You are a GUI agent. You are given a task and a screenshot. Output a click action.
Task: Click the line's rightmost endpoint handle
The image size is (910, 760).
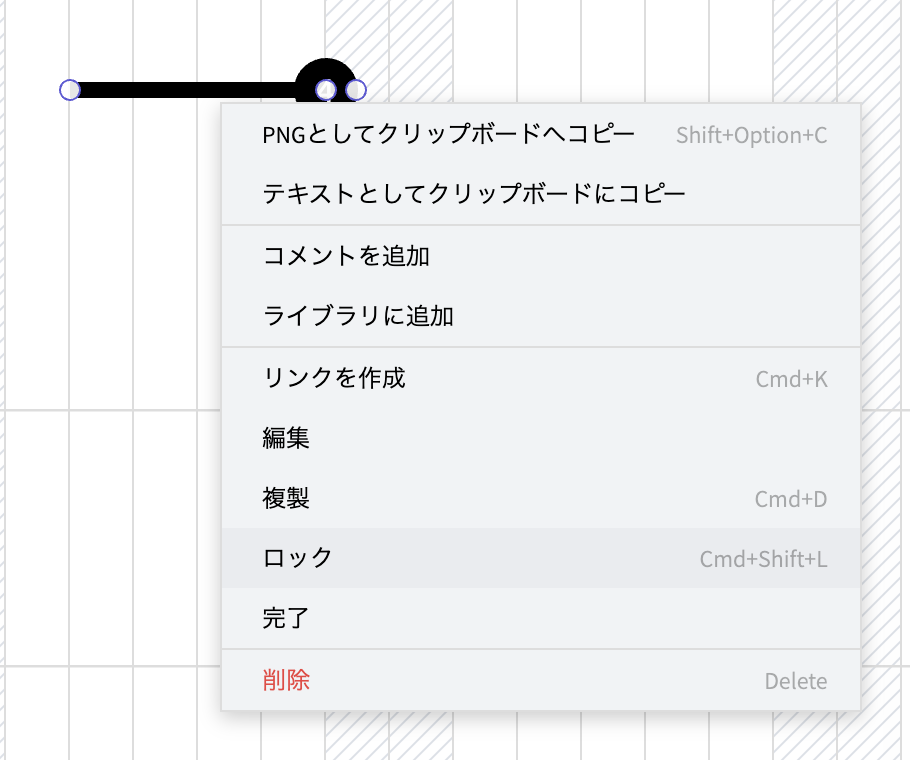[356, 90]
